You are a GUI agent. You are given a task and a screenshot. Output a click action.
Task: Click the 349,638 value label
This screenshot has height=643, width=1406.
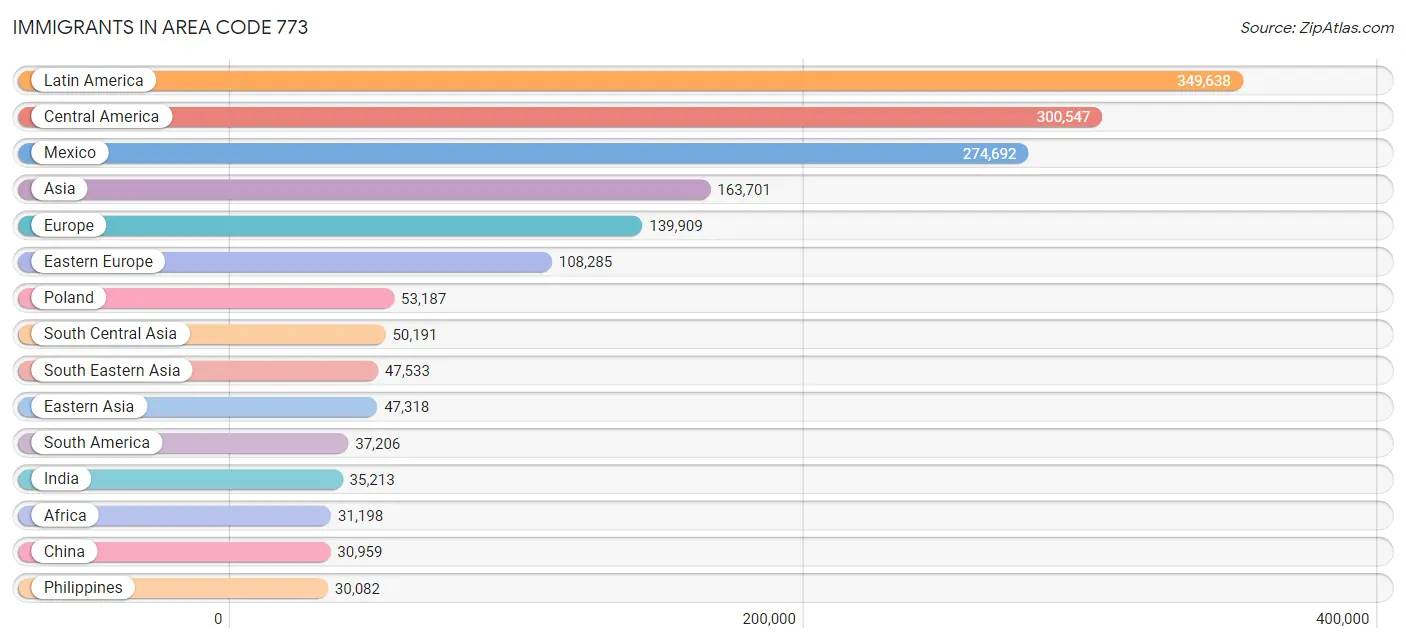(1203, 81)
